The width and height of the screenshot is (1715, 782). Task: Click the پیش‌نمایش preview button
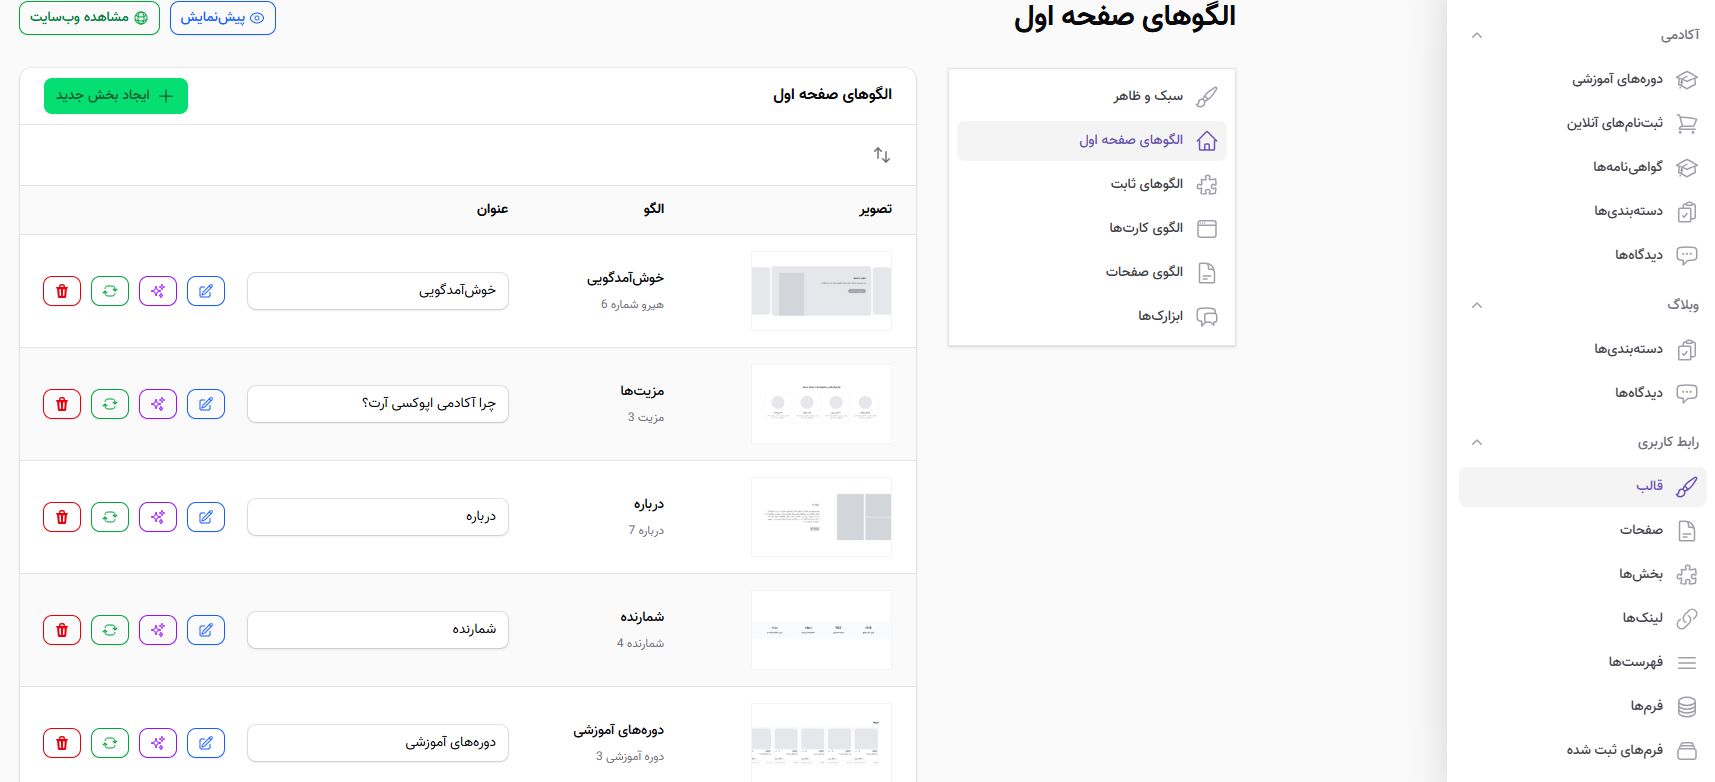coord(223,18)
